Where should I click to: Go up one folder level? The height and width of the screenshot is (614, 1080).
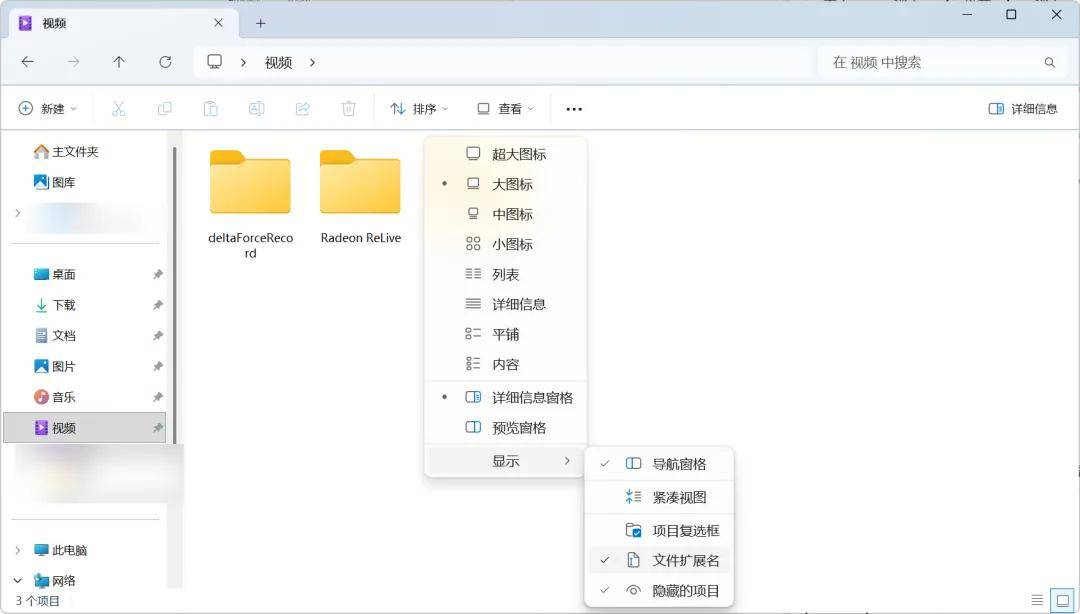(x=119, y=62)
